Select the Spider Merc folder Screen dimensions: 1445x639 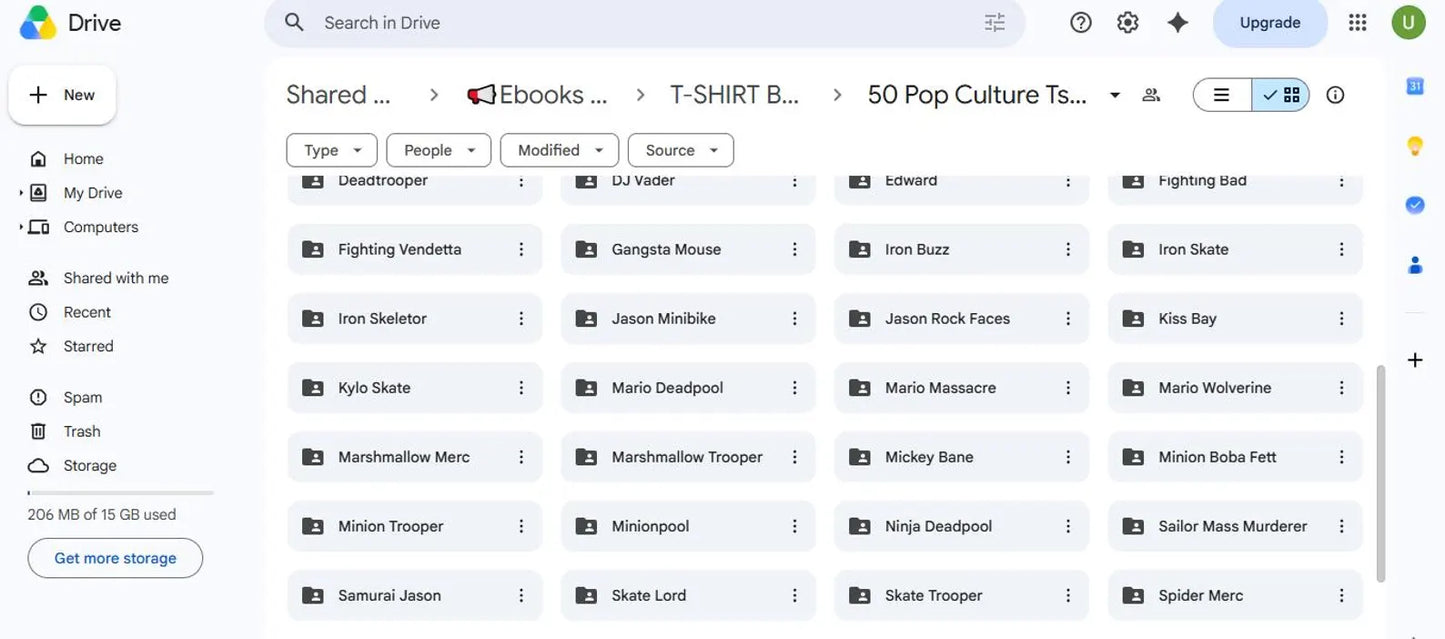1235,595
